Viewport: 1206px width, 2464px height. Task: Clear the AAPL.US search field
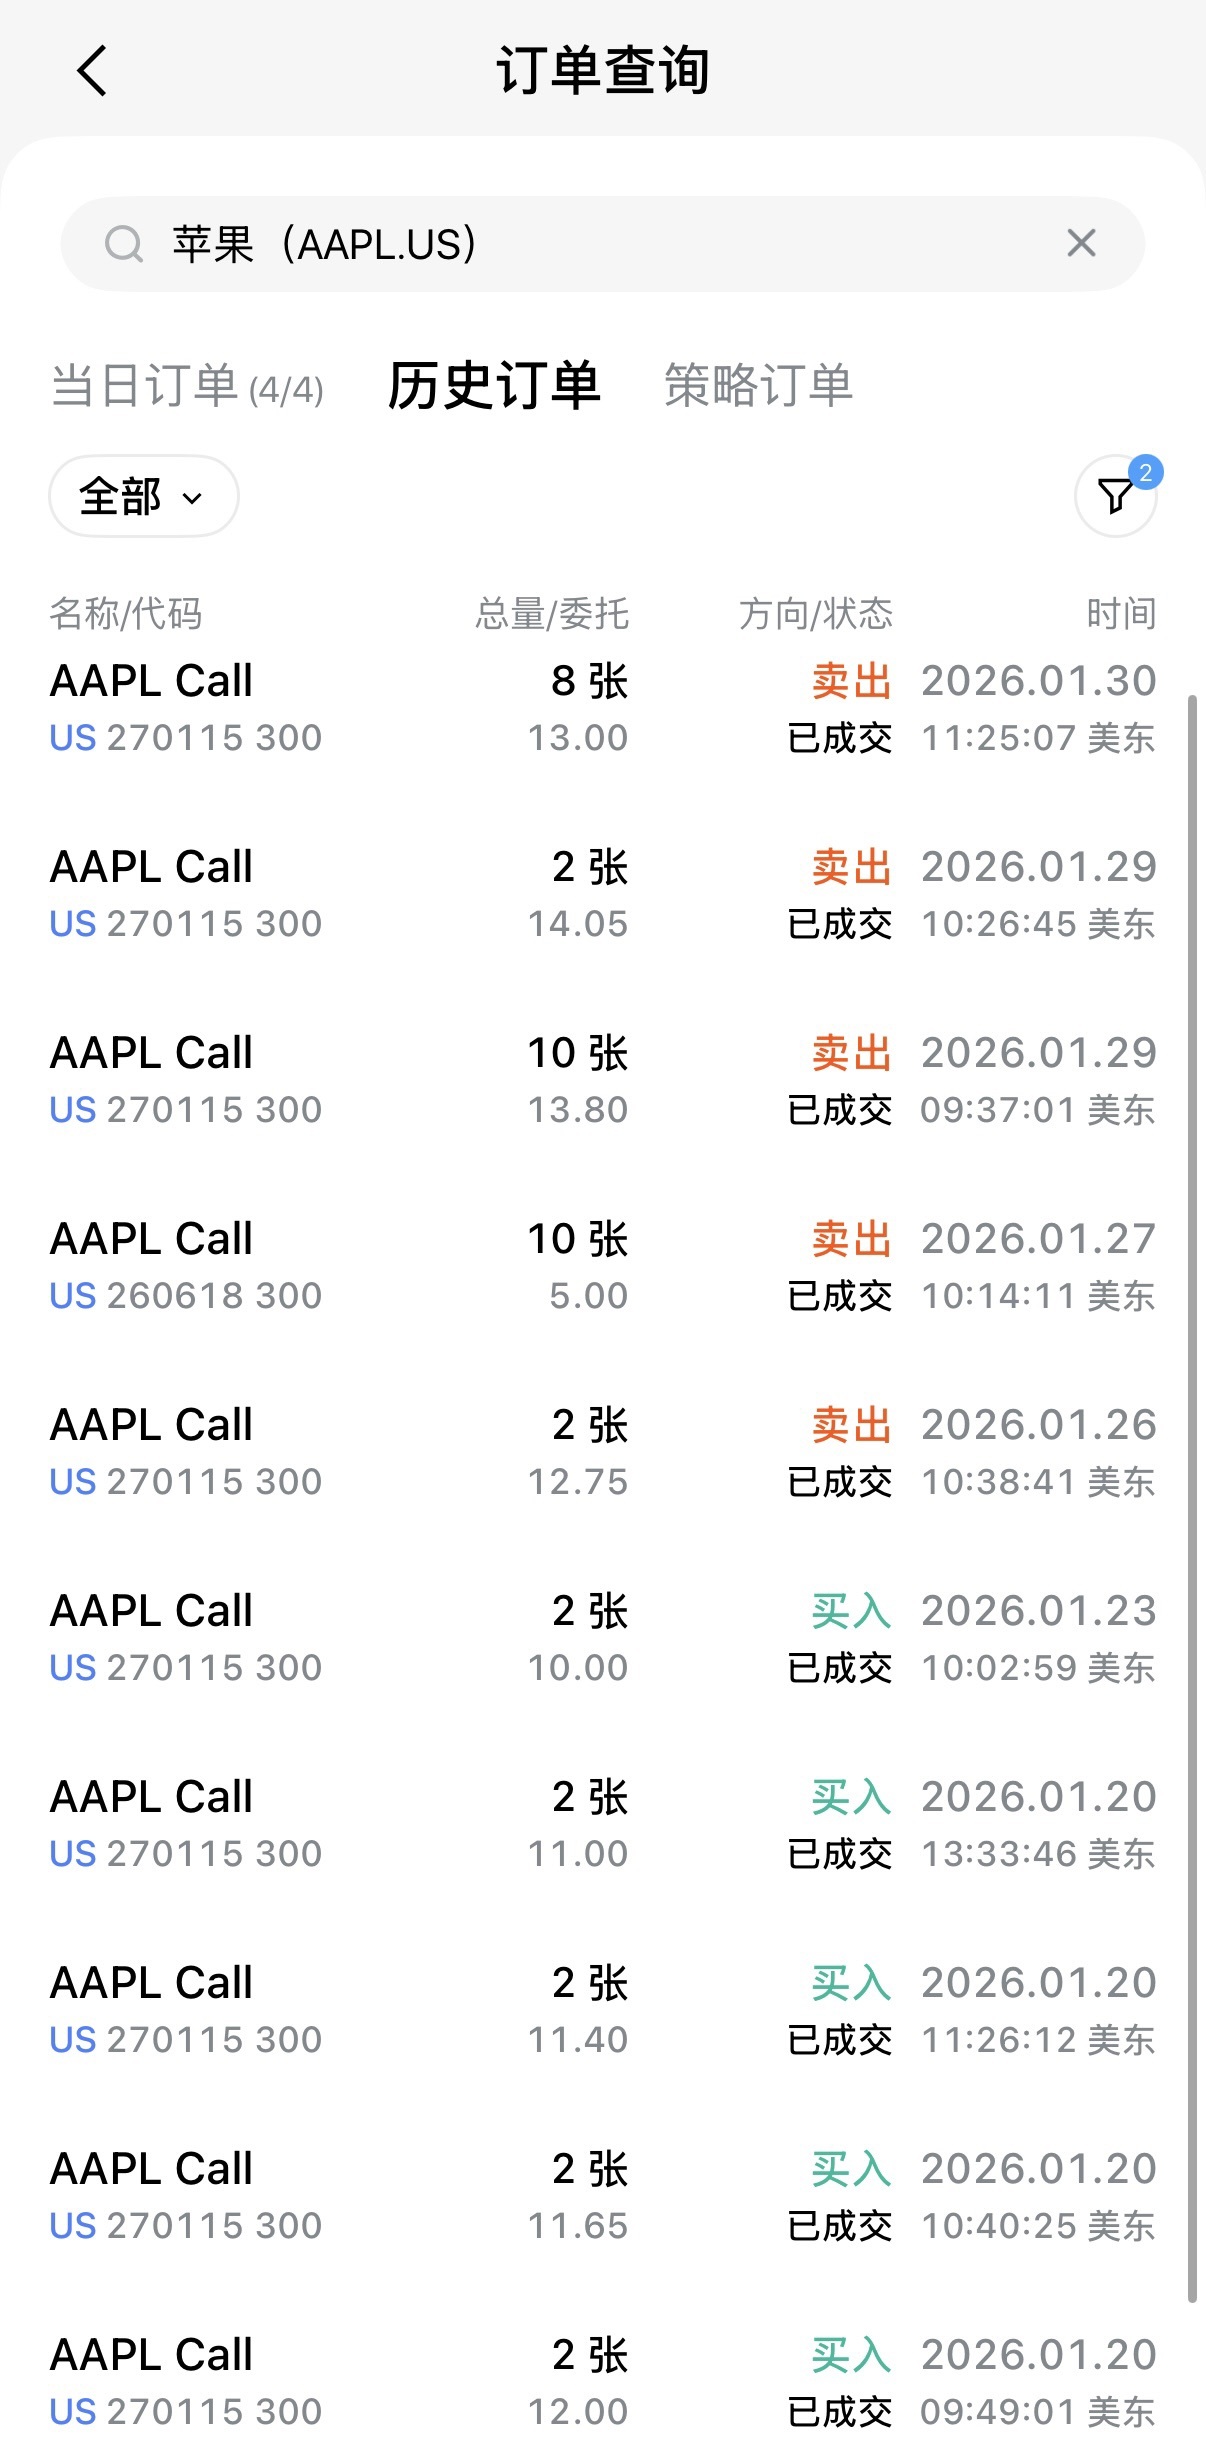[1081, 243]
